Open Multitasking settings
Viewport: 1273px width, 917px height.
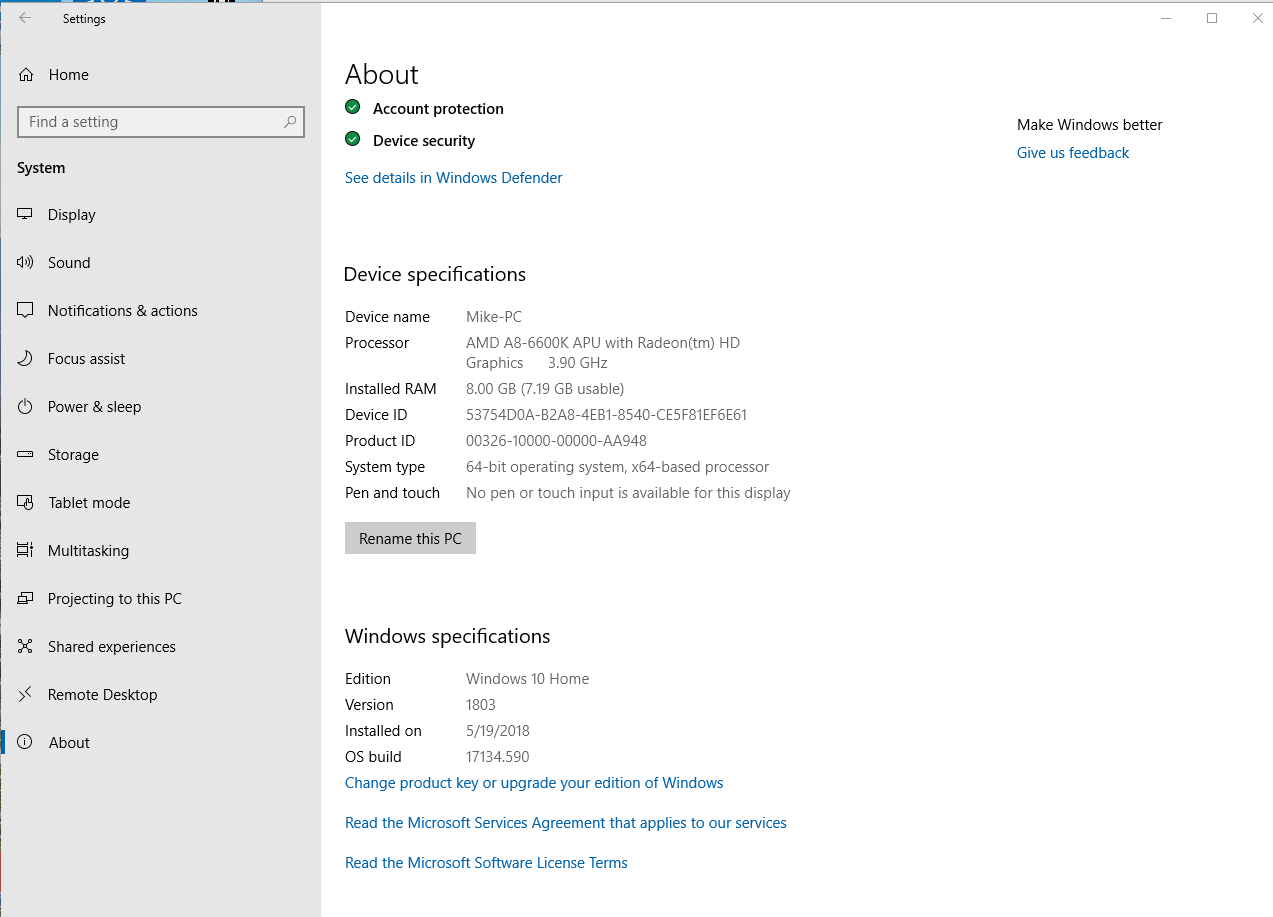coord(160,551)
